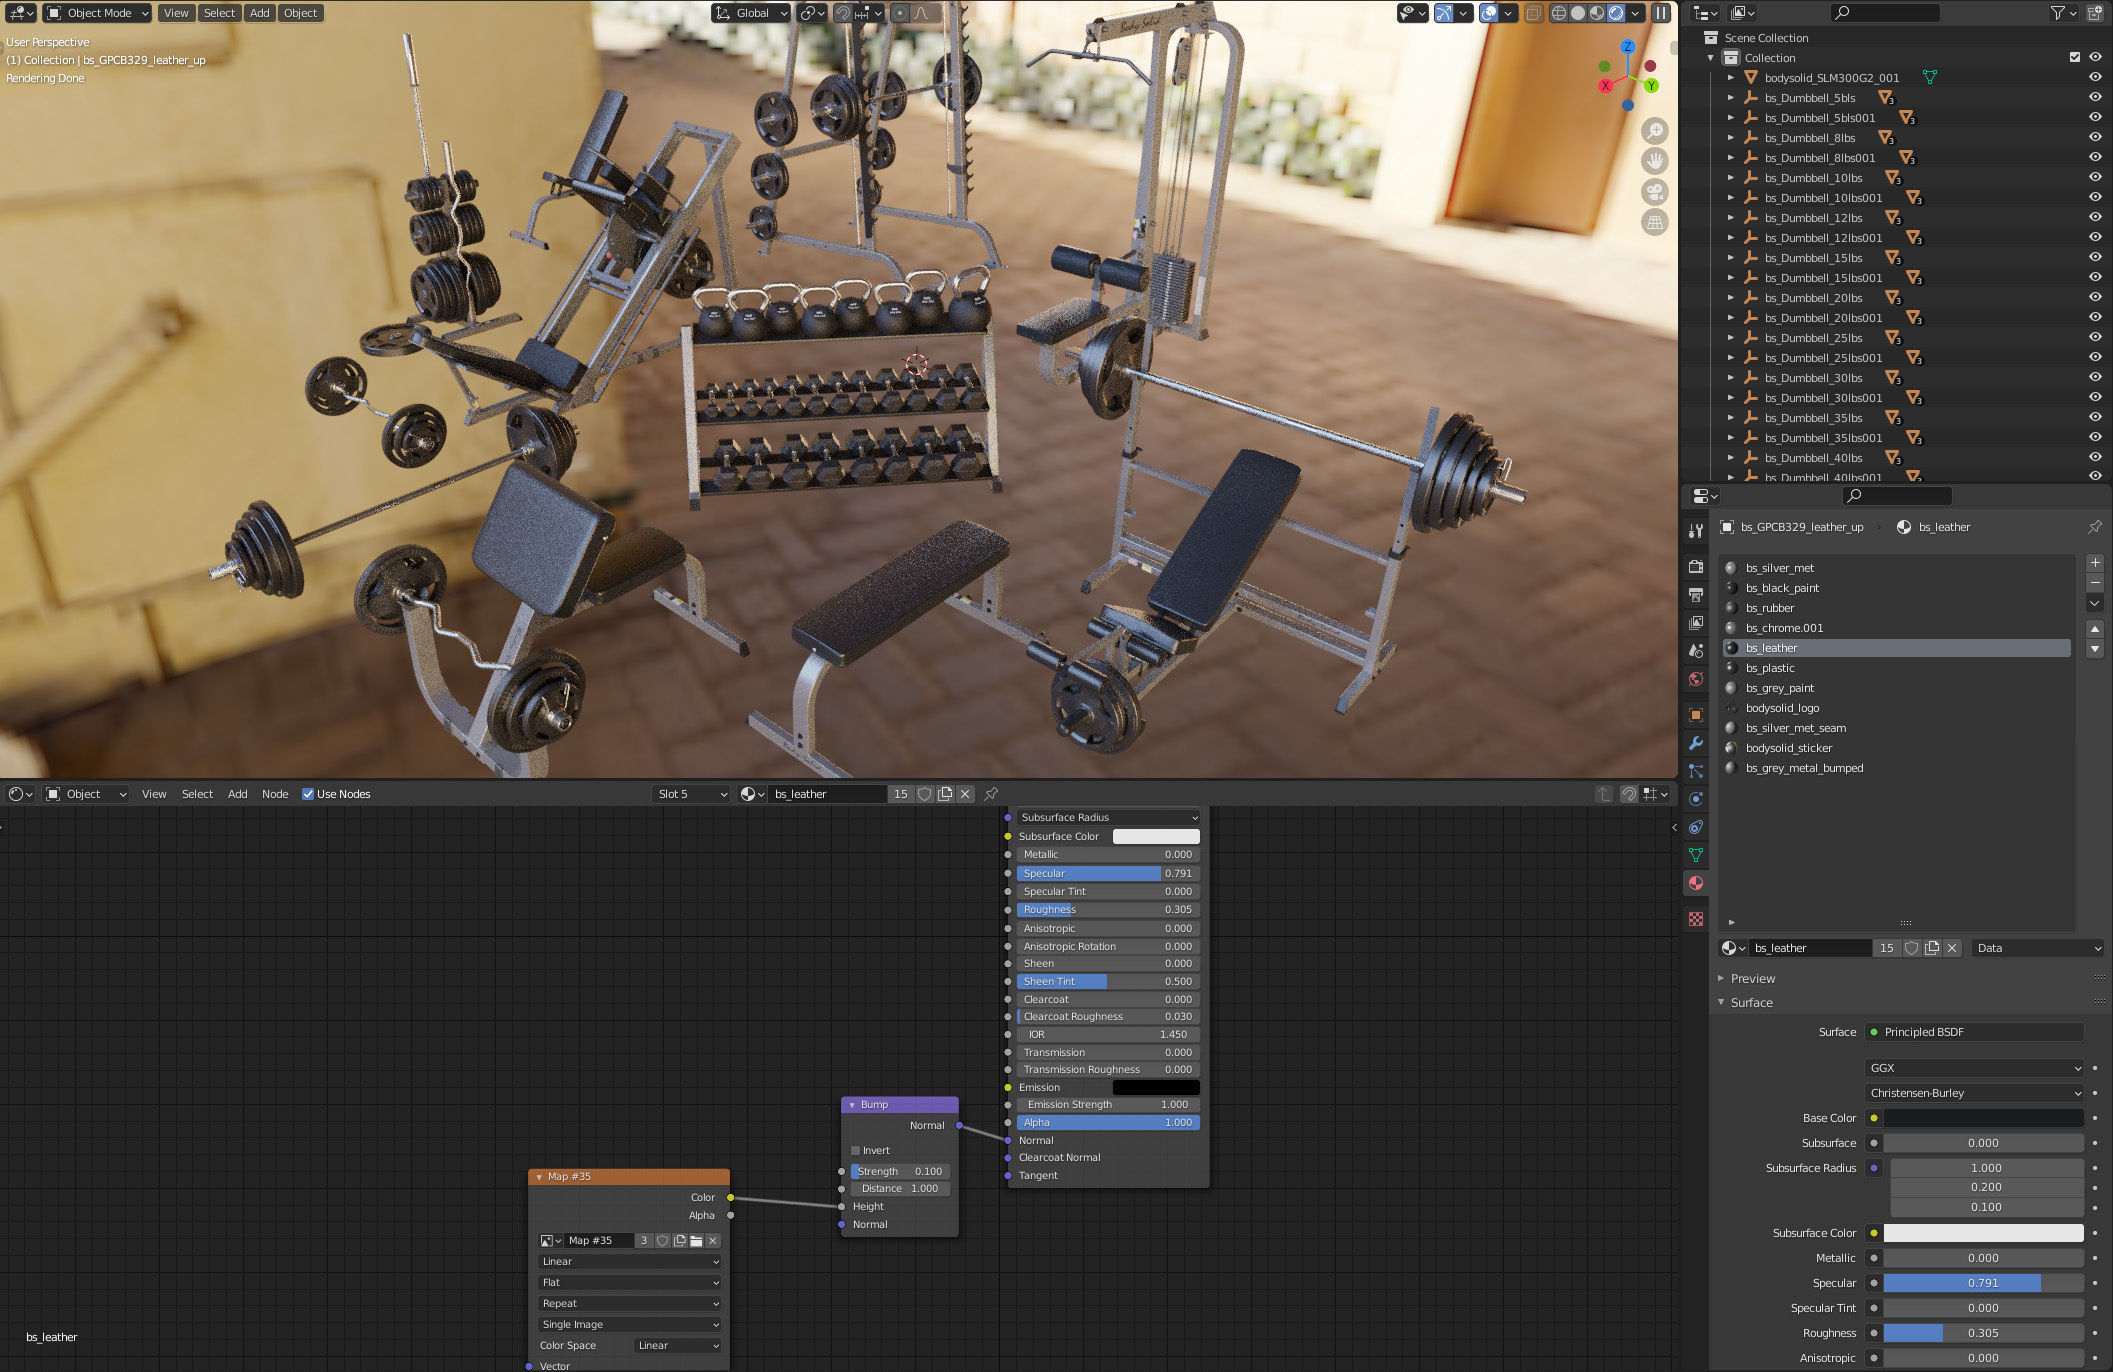Click the zoom magnifier icon in viewport

[x=1655, y=131]
